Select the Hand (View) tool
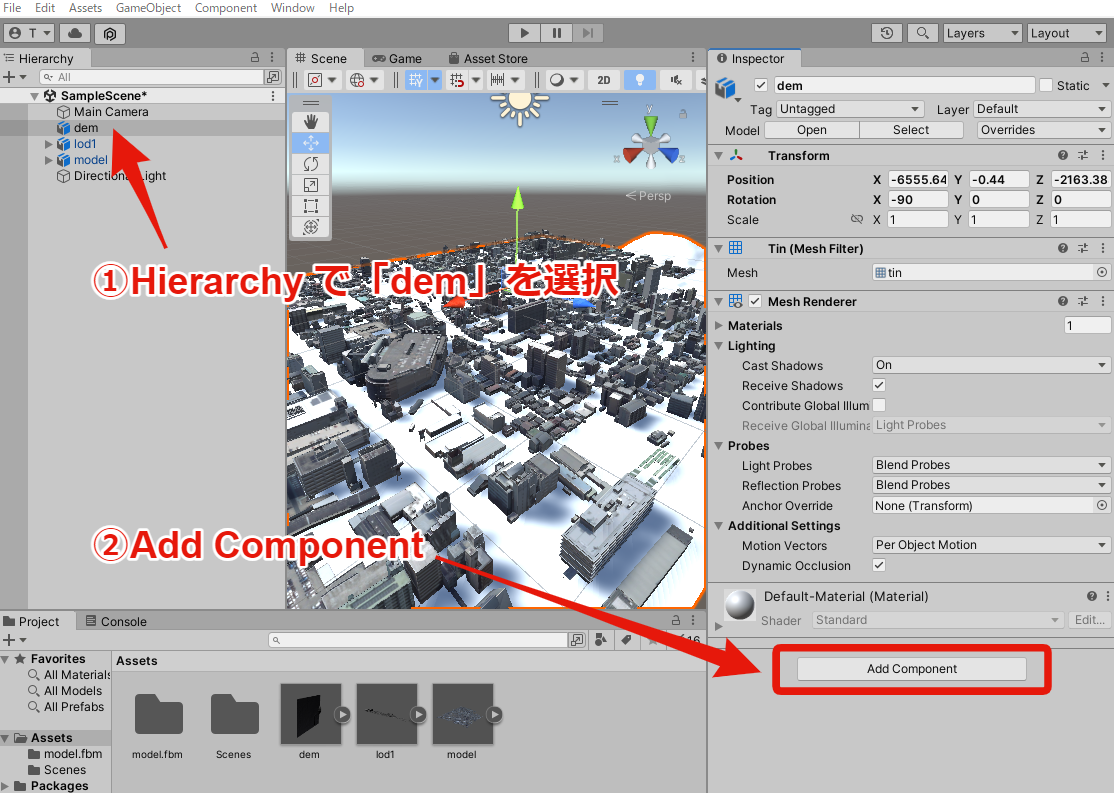The width and height of the screenshot is (1114, 793). (310, 122)
